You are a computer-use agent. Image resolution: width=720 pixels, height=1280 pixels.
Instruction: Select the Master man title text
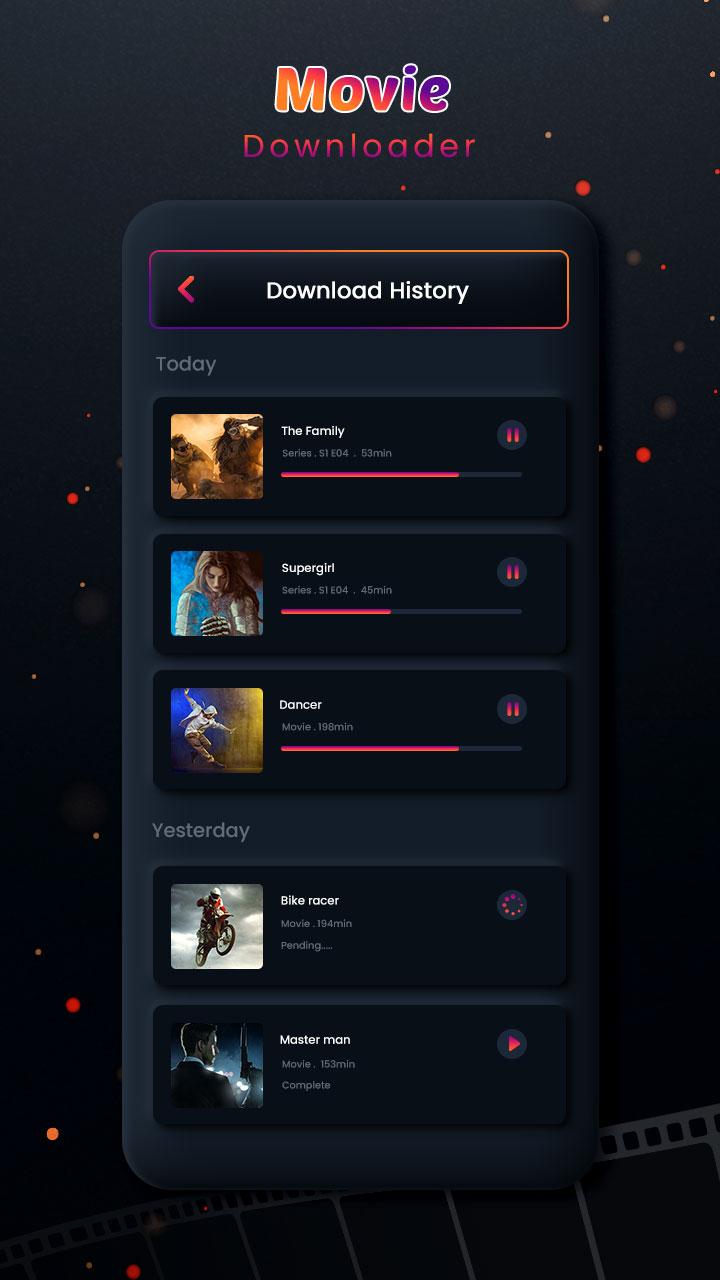click(x=315, y=1040)
